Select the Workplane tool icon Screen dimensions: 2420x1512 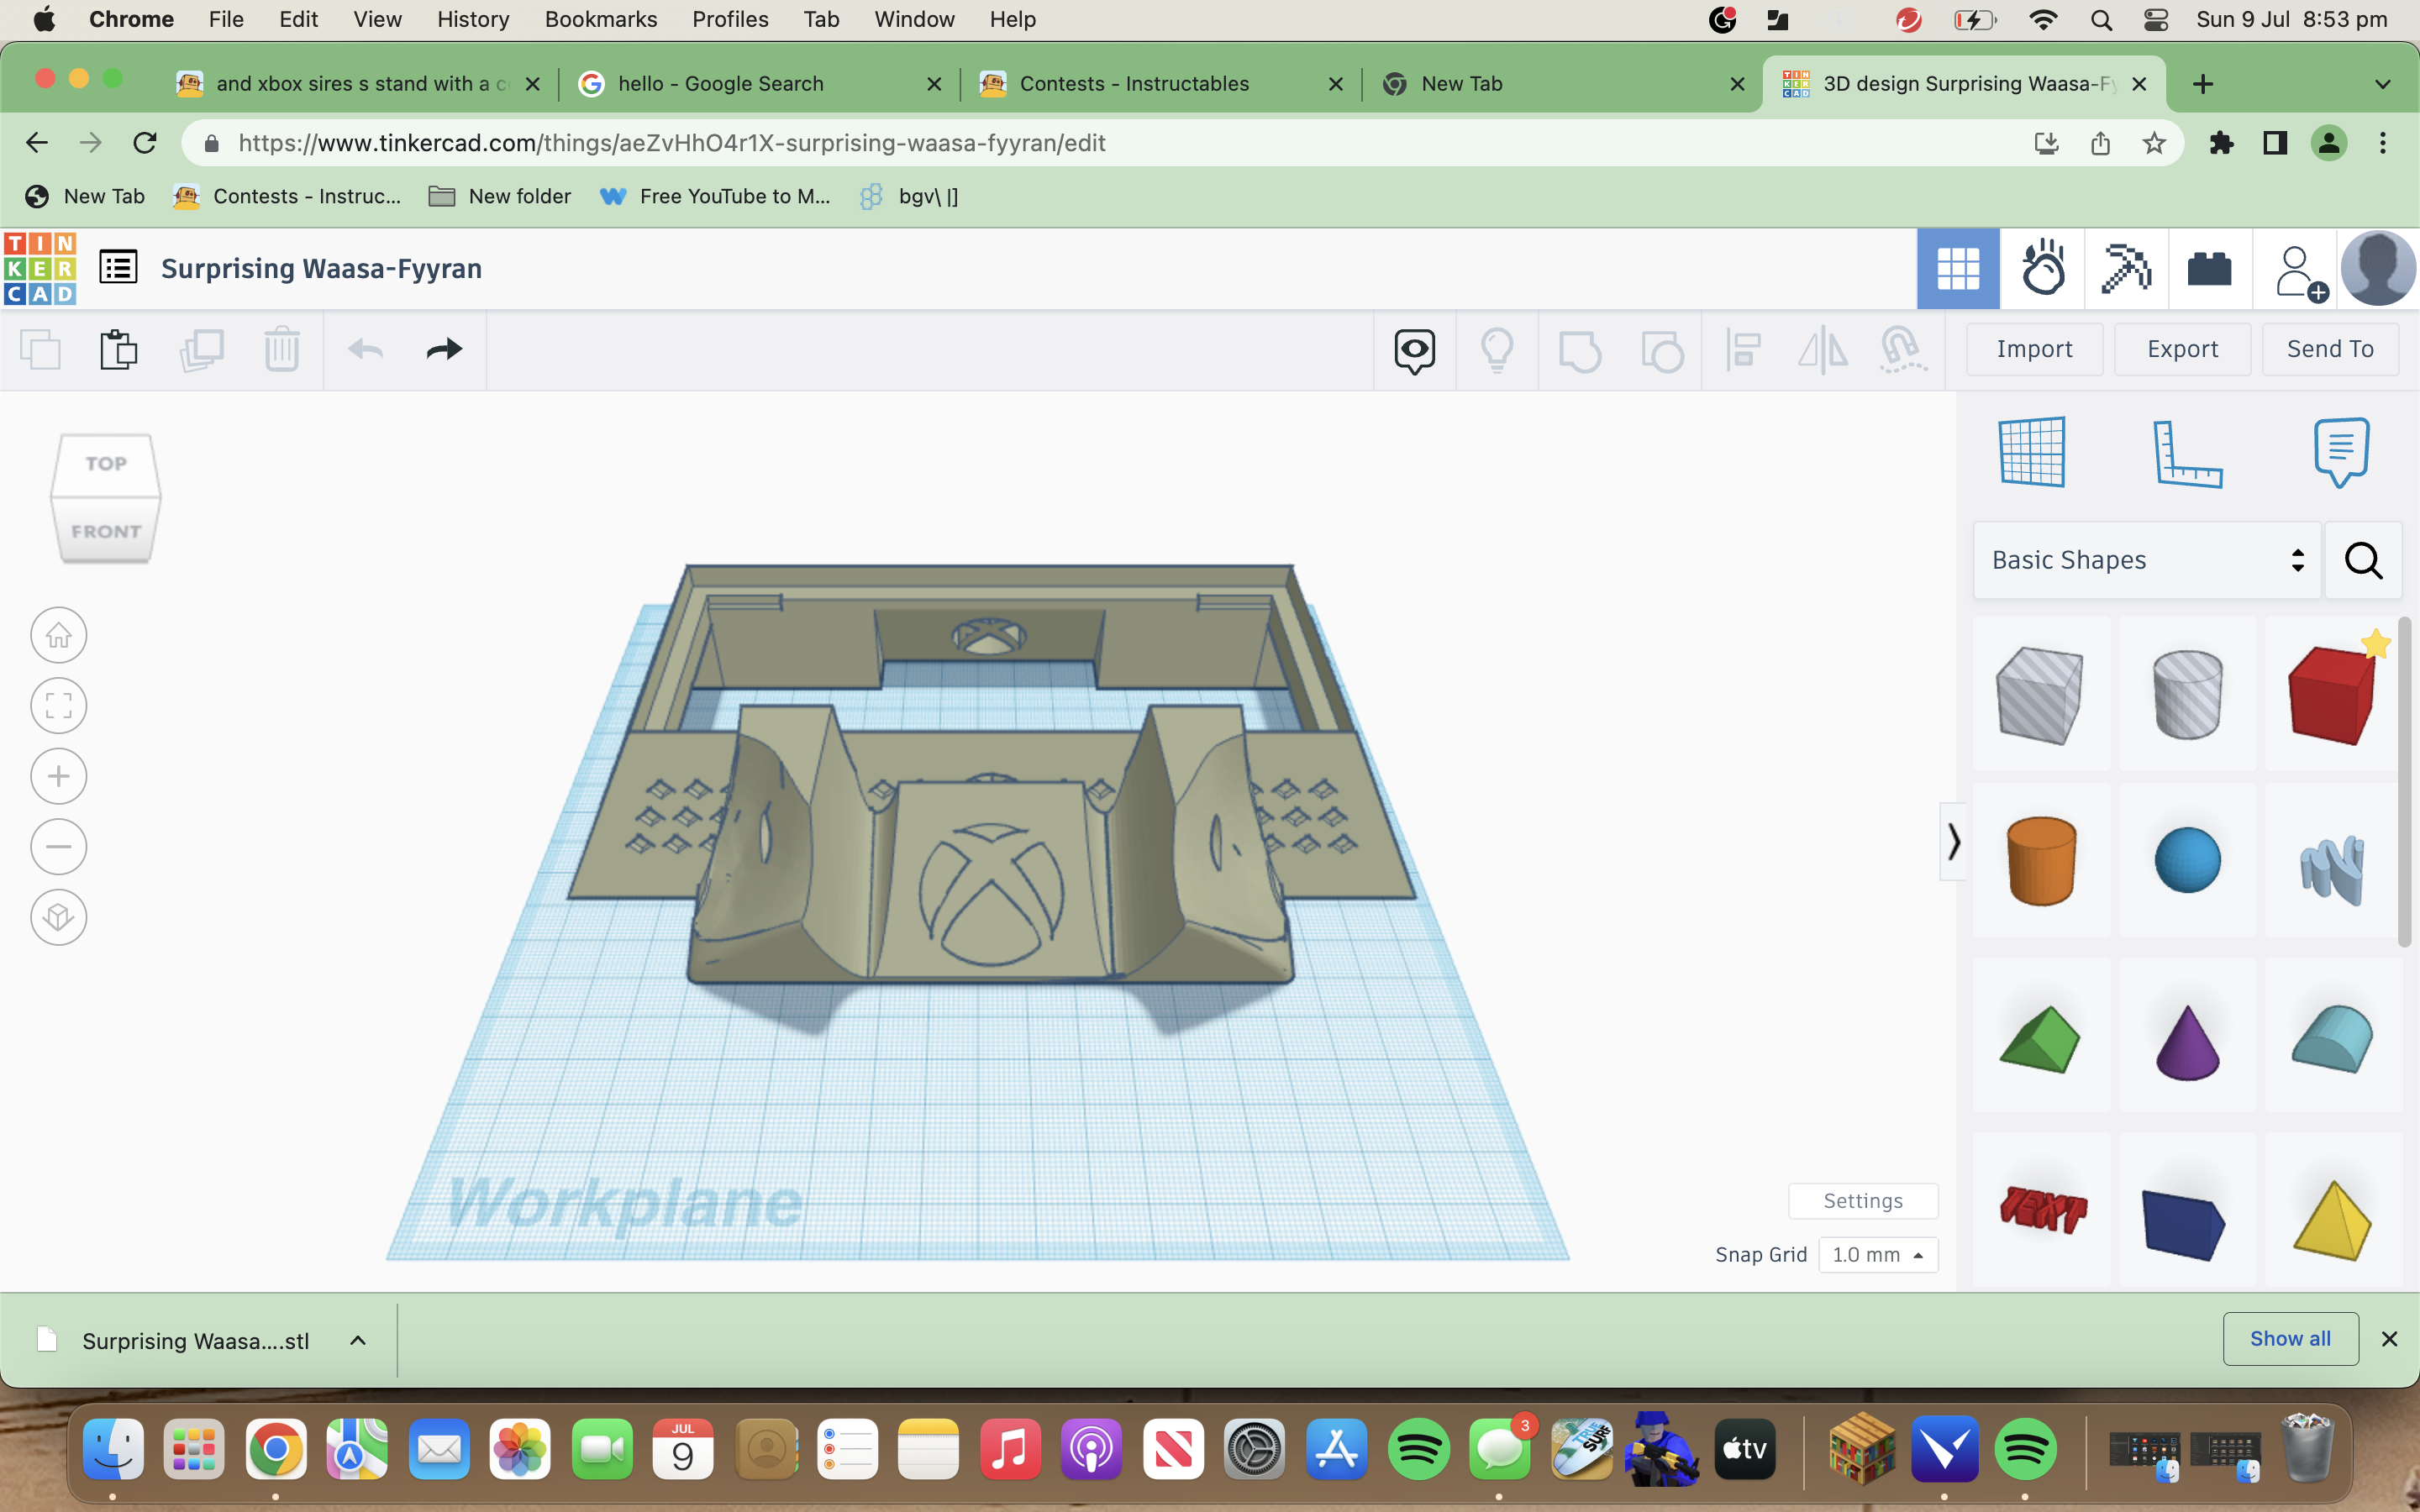pyautogui.click(x=2032, y=452)
